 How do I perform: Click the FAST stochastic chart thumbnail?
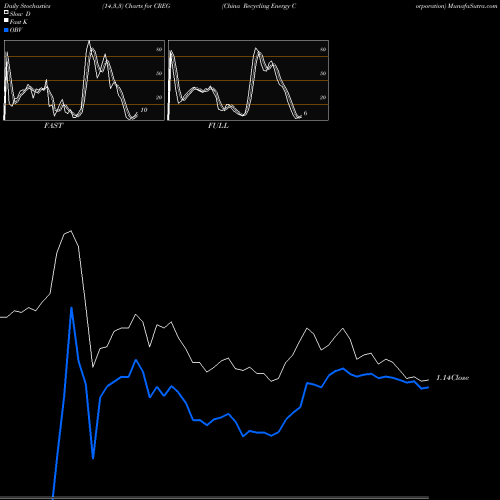[84, 80]
